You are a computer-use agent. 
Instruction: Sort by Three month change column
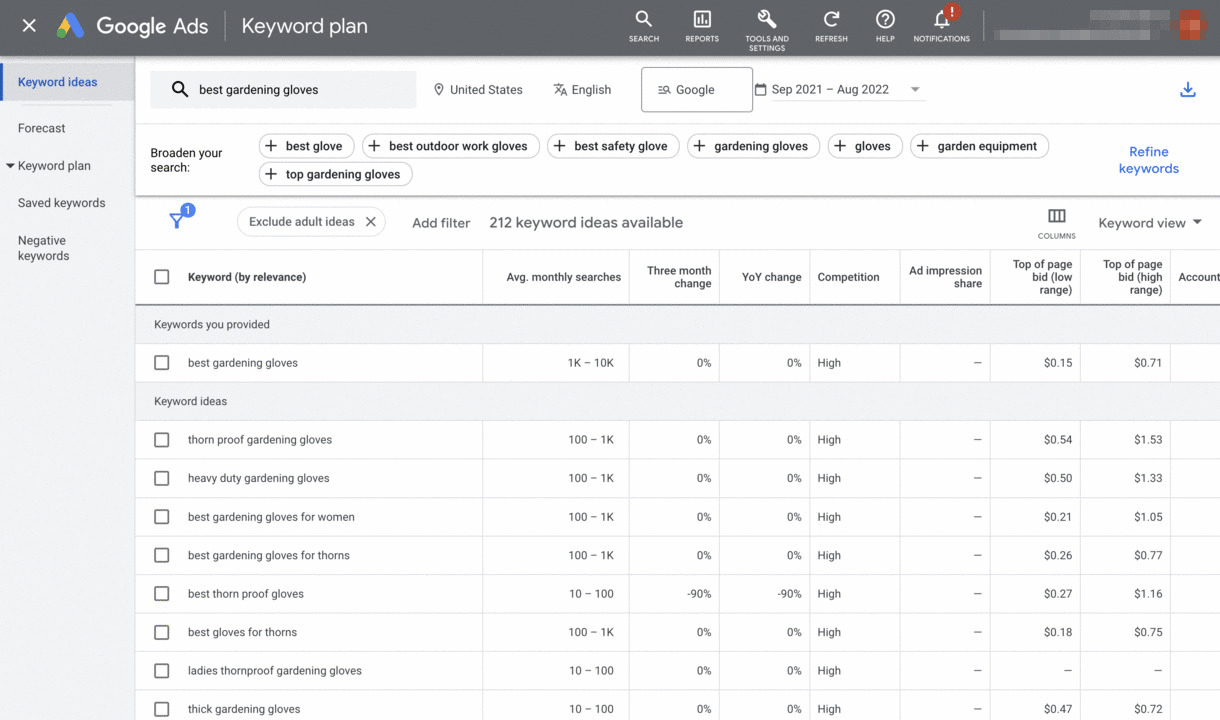tap(679, 277)
